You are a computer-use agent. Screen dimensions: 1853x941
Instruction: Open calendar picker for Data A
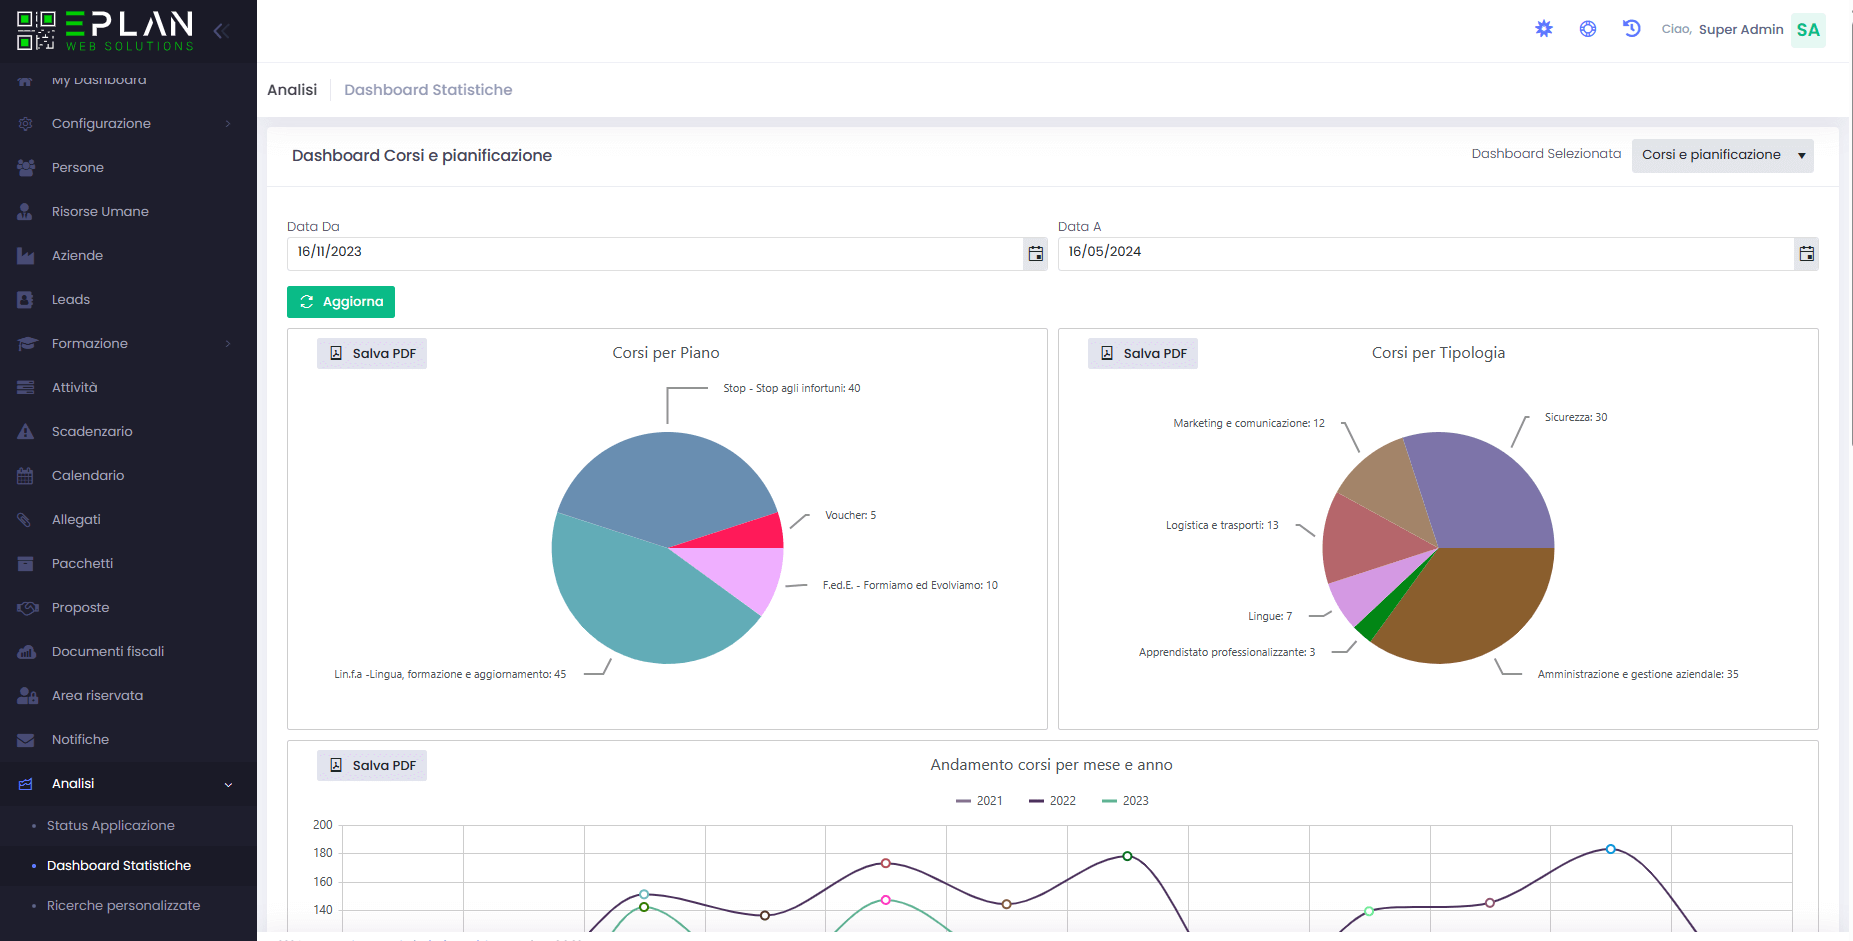(x=1807, y=254)
